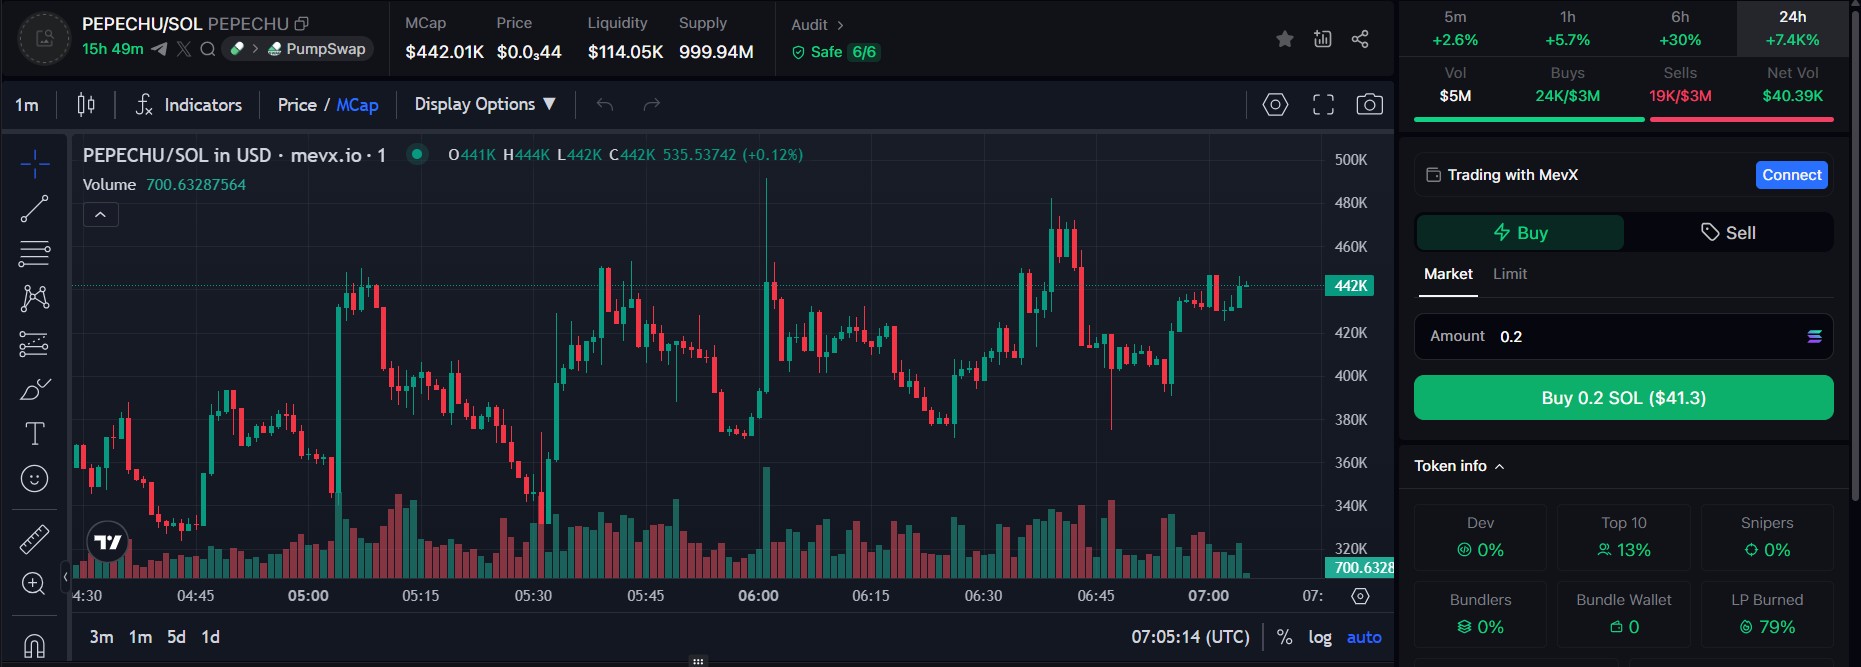Switch to the Sell tab
This screenshot has height=667, width=1861.
[x=1728, y=233]
